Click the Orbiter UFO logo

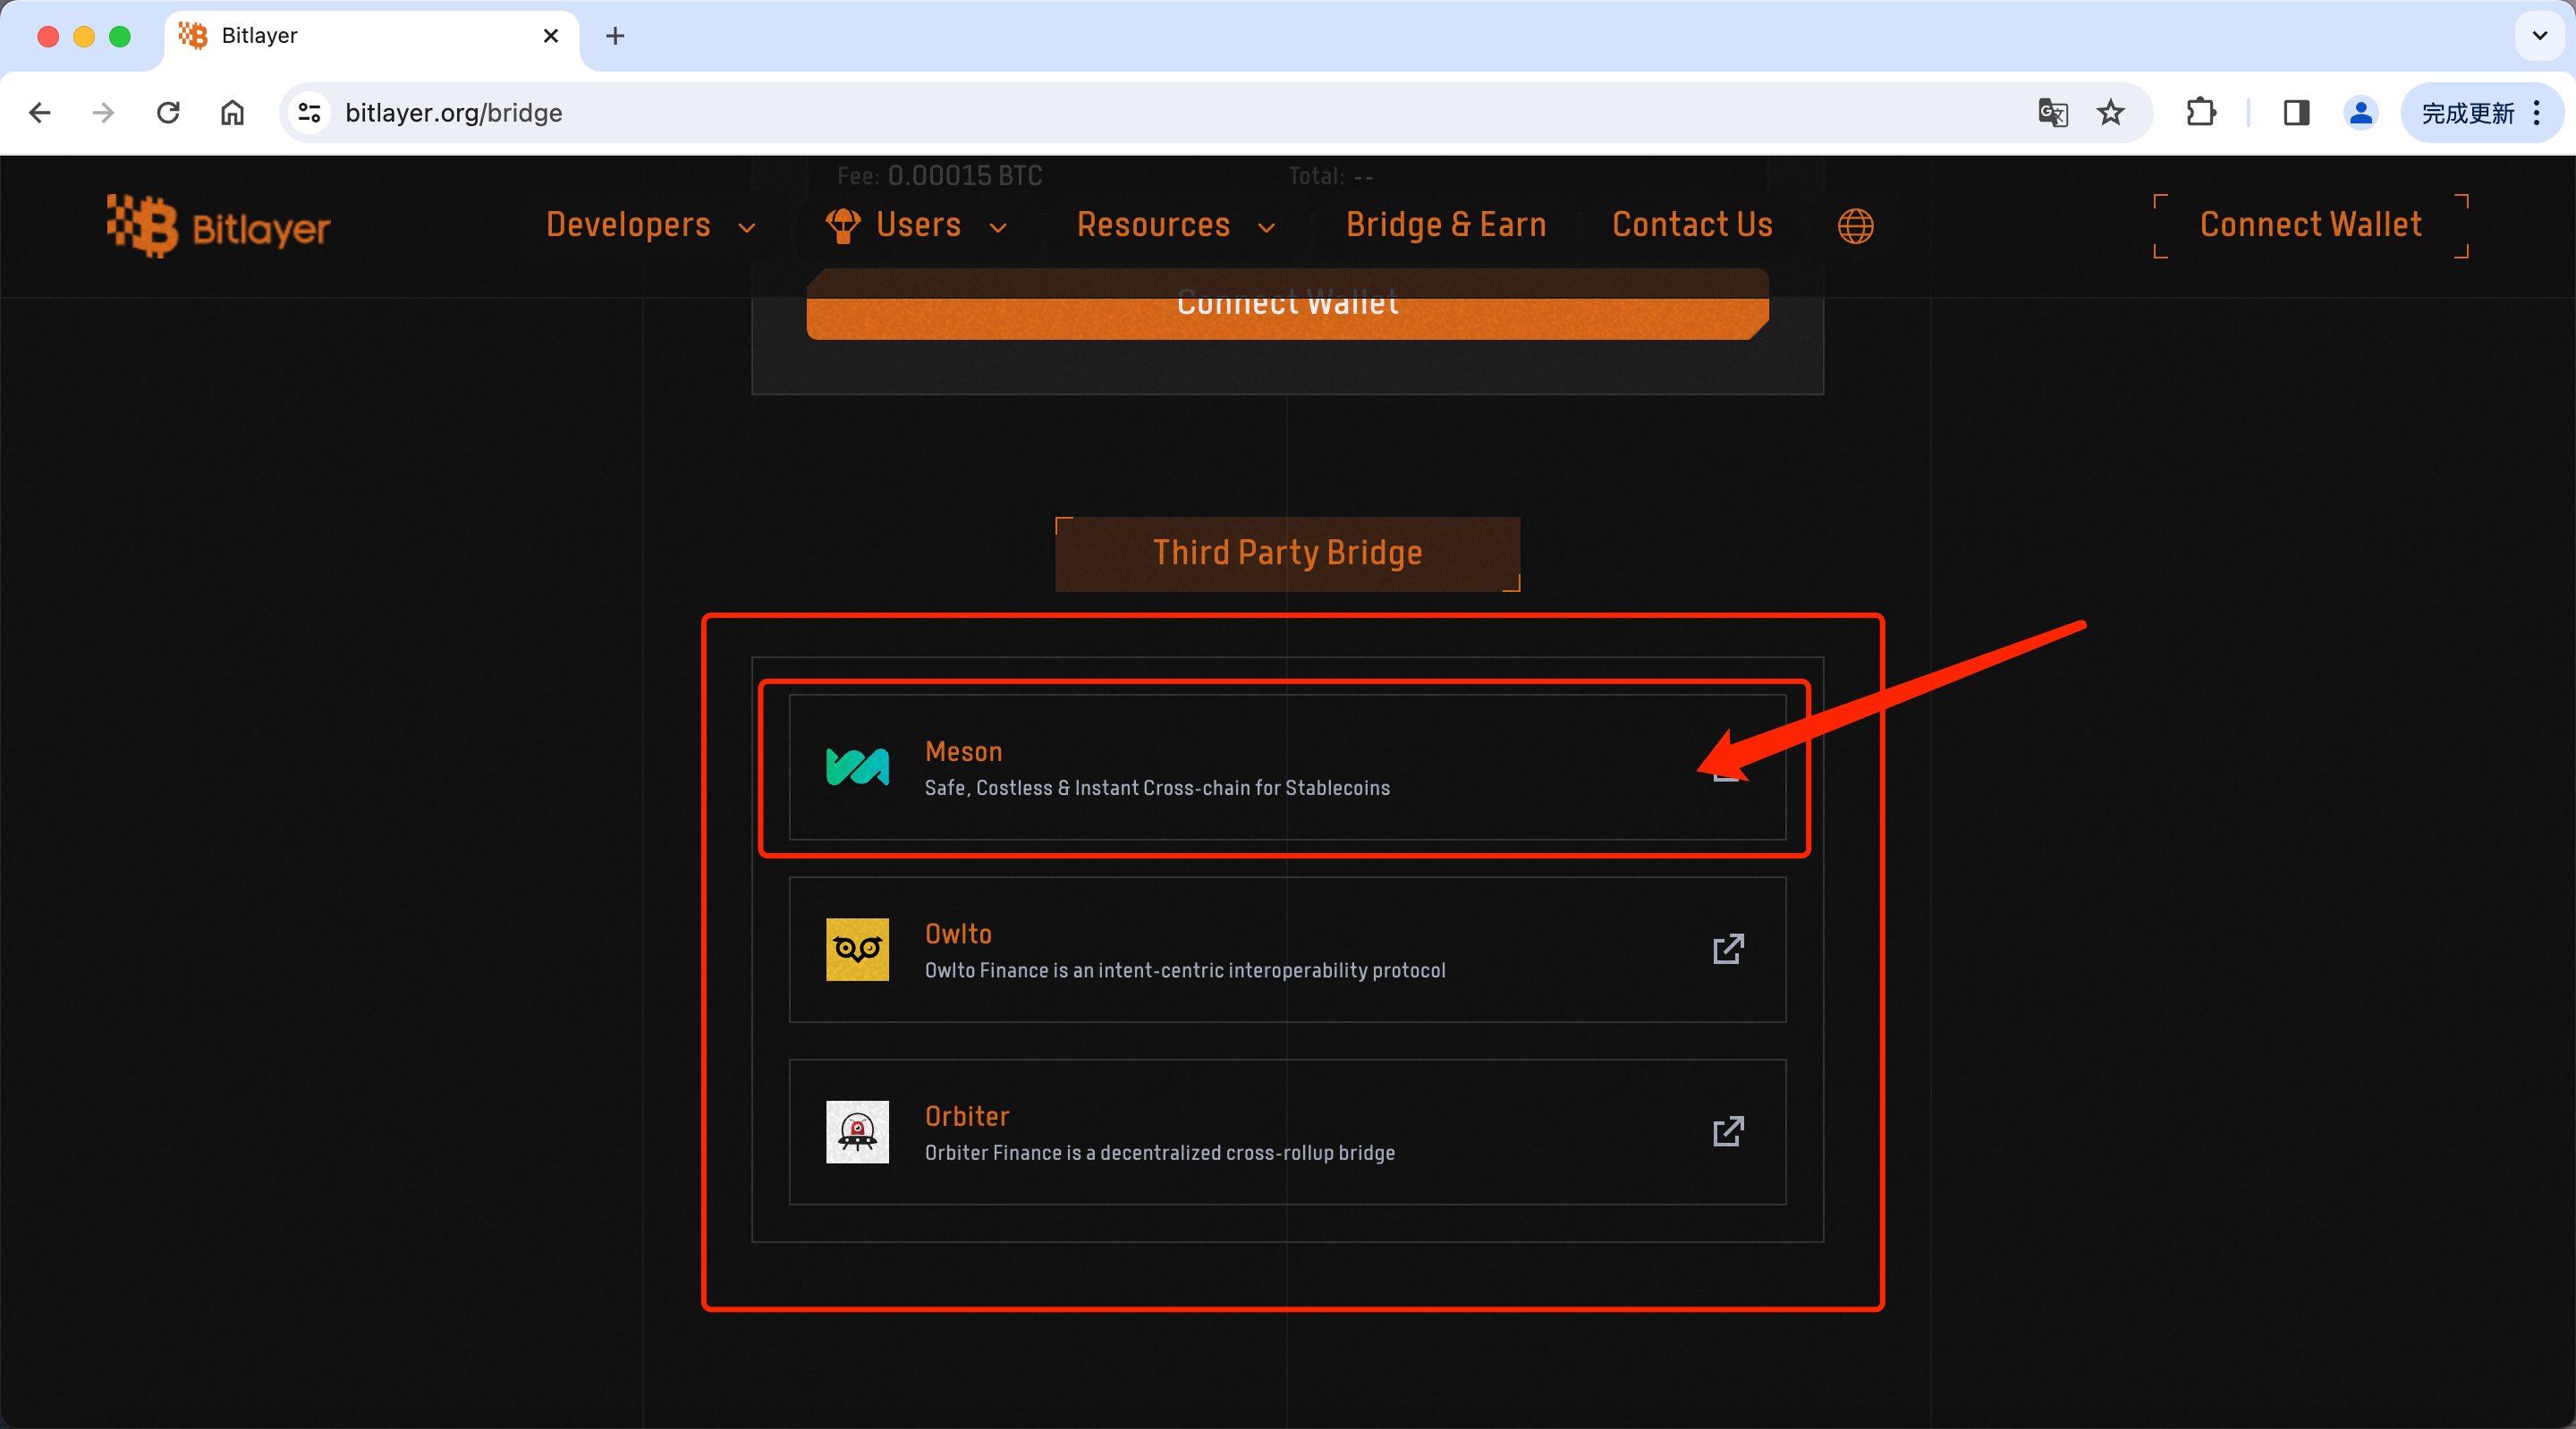pos(857,1131)
